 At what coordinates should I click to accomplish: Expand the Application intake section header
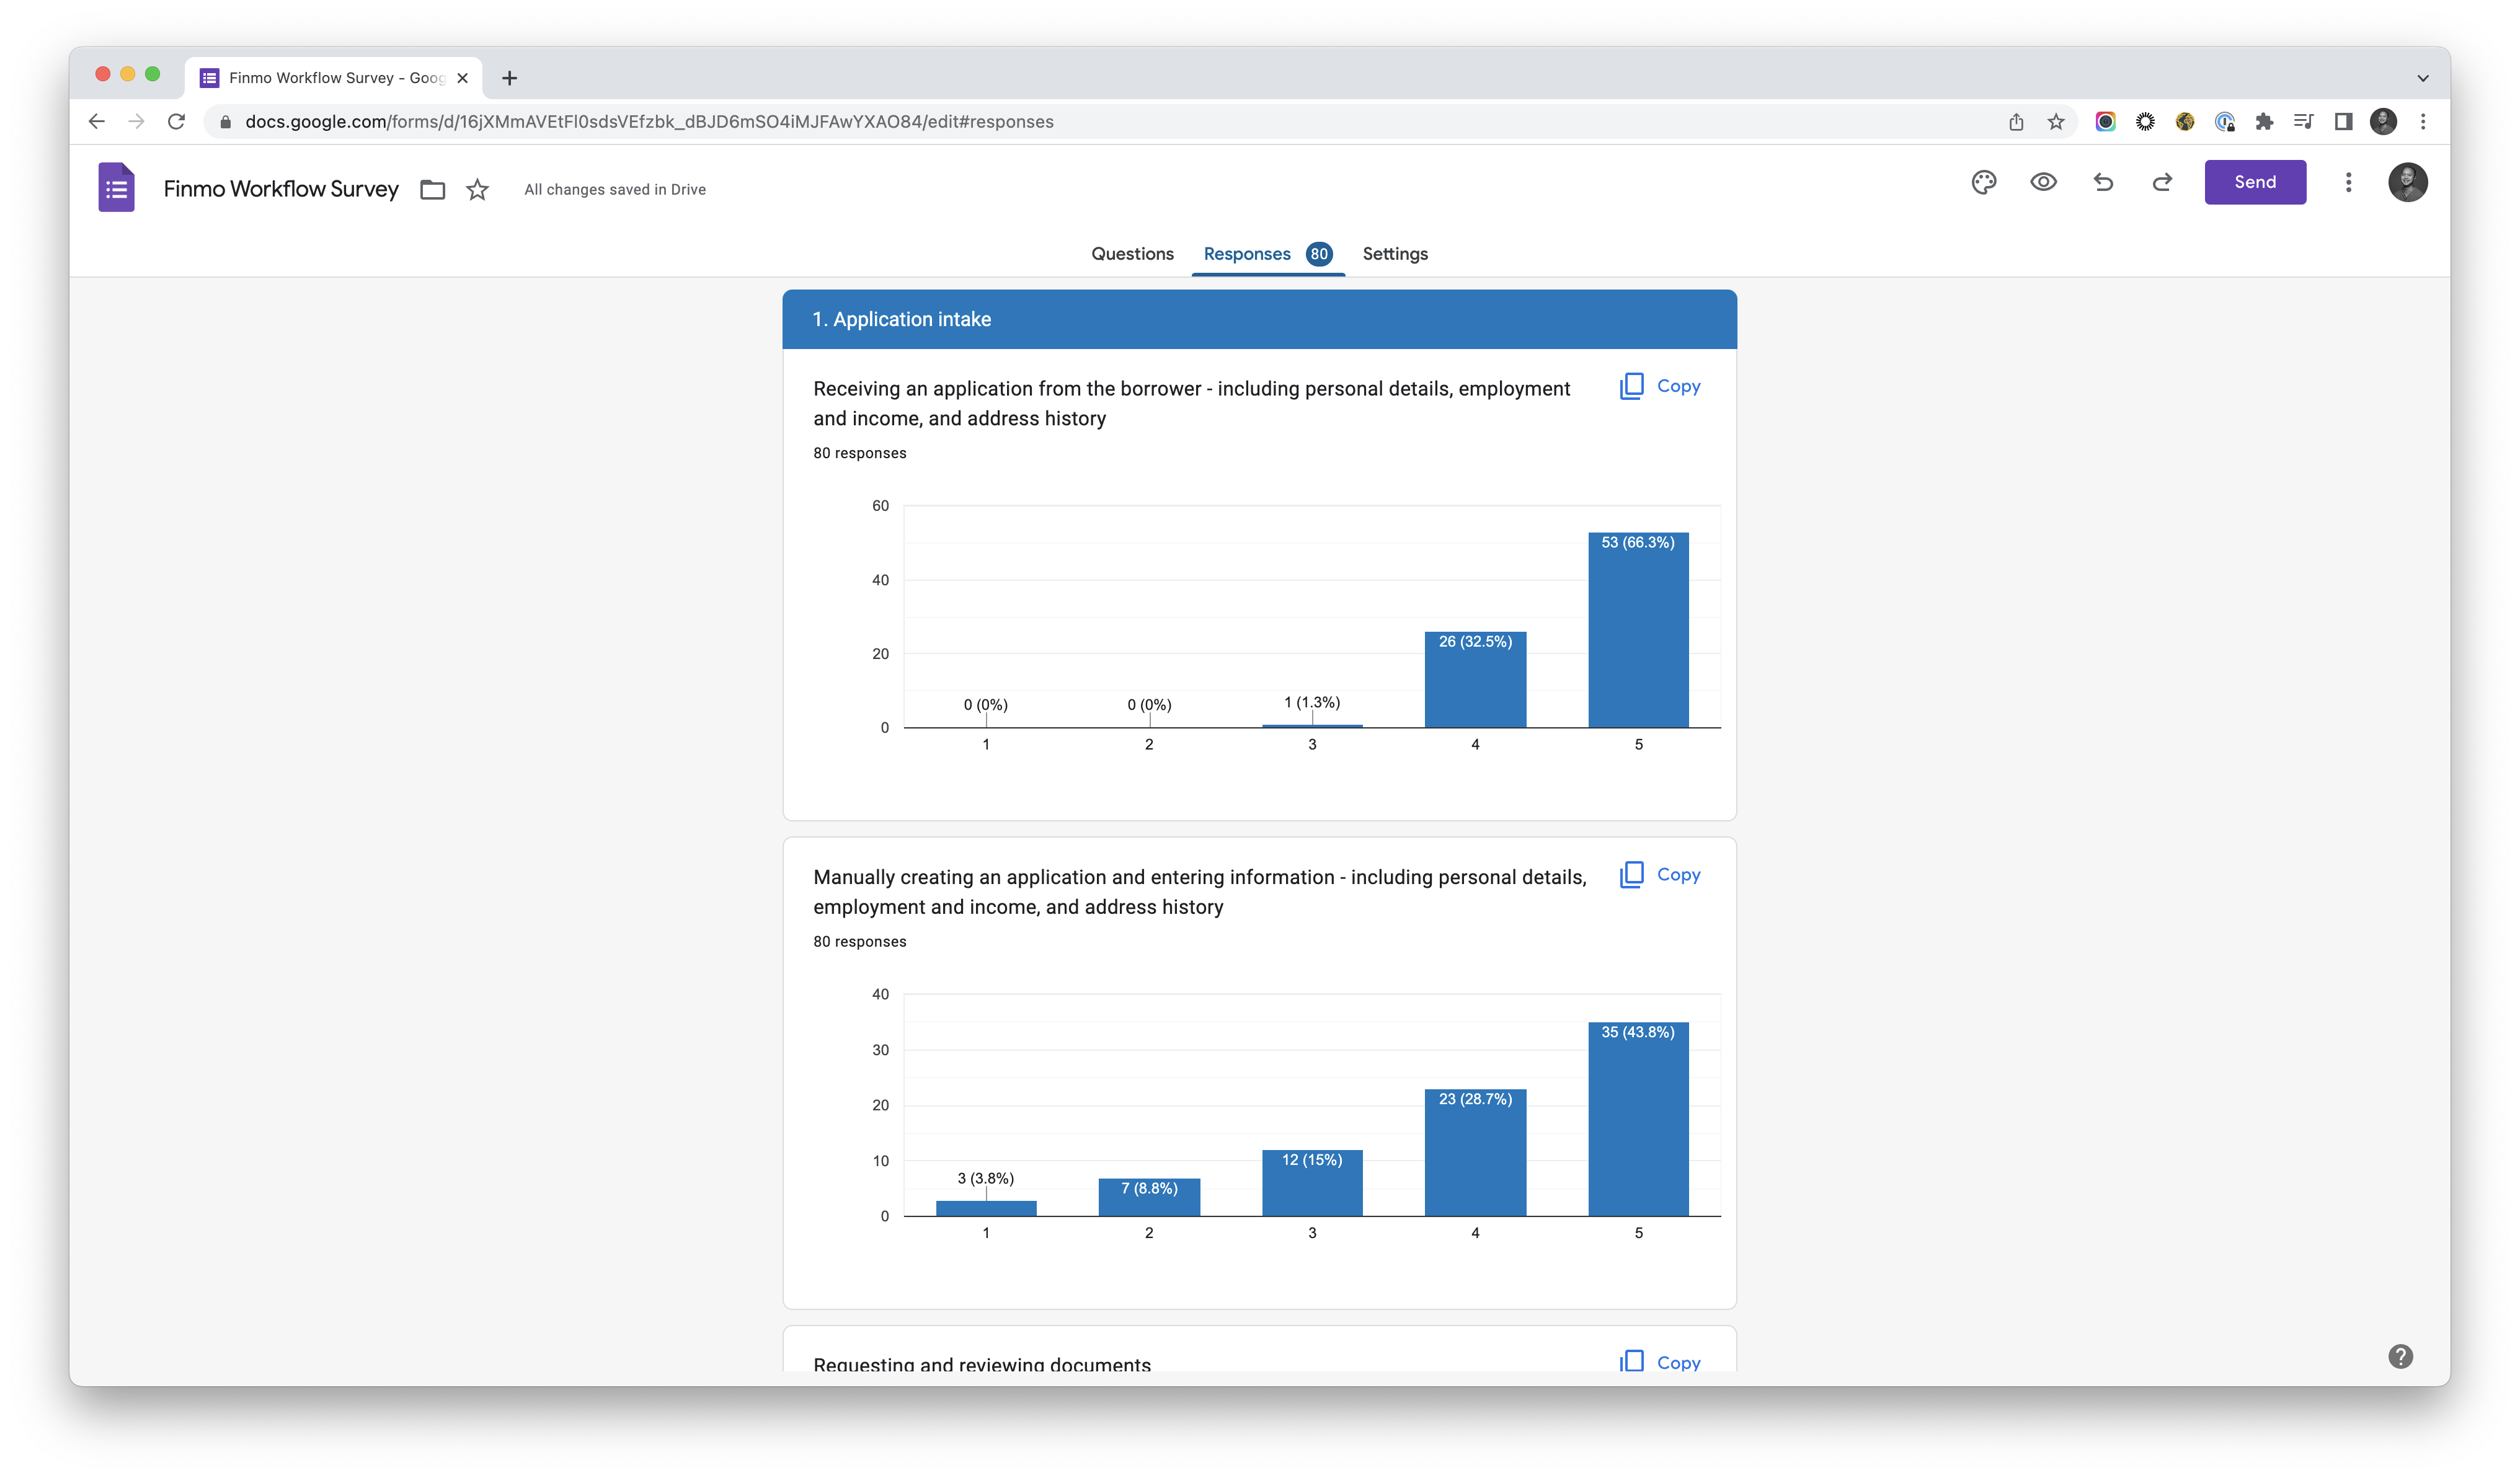click(x=1260, y=319)
